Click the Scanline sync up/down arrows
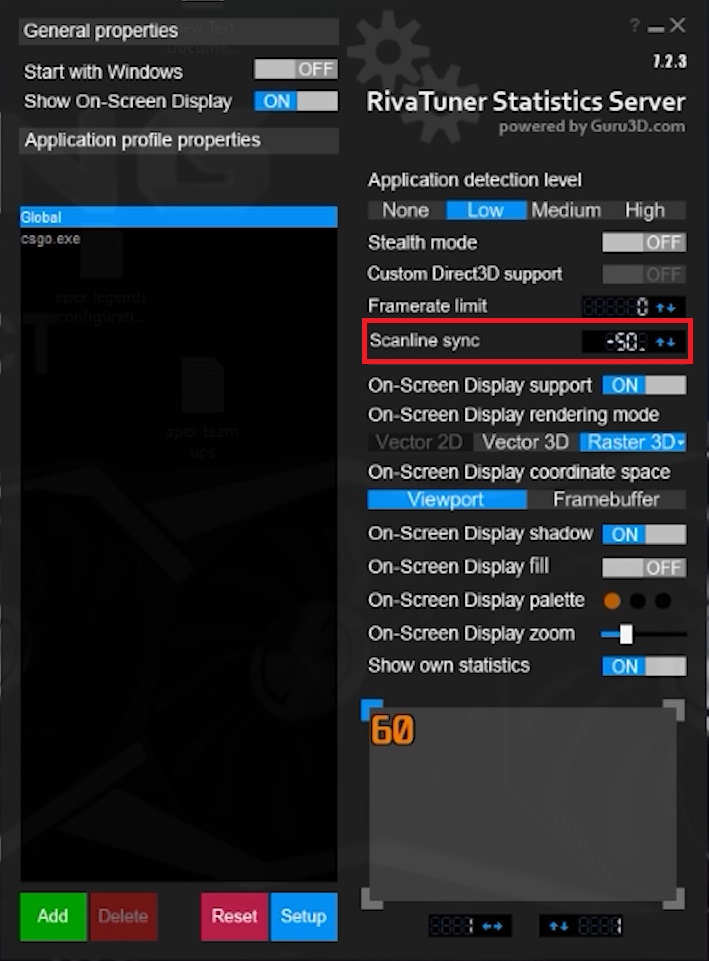Viewport: 709px width, 961px height. click(x=666, y=342)
